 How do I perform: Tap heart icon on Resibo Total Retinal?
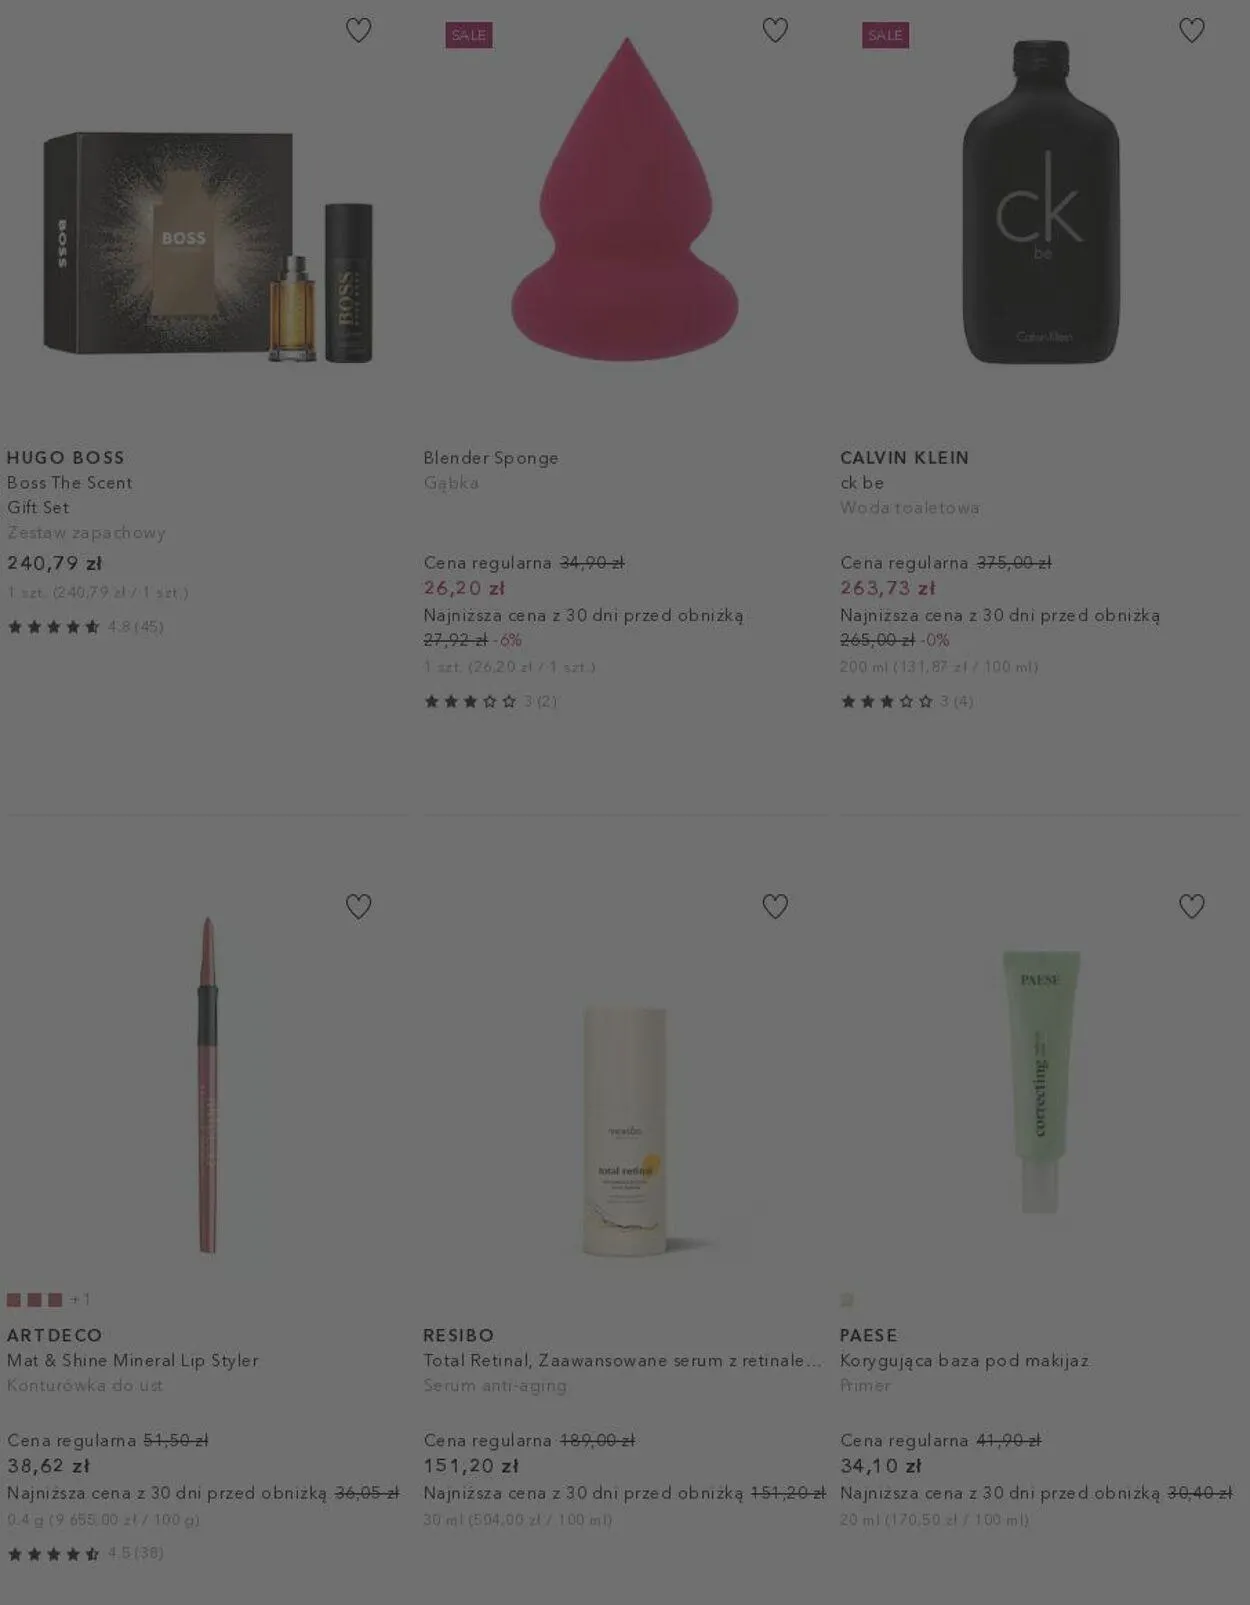click(775, 907)
